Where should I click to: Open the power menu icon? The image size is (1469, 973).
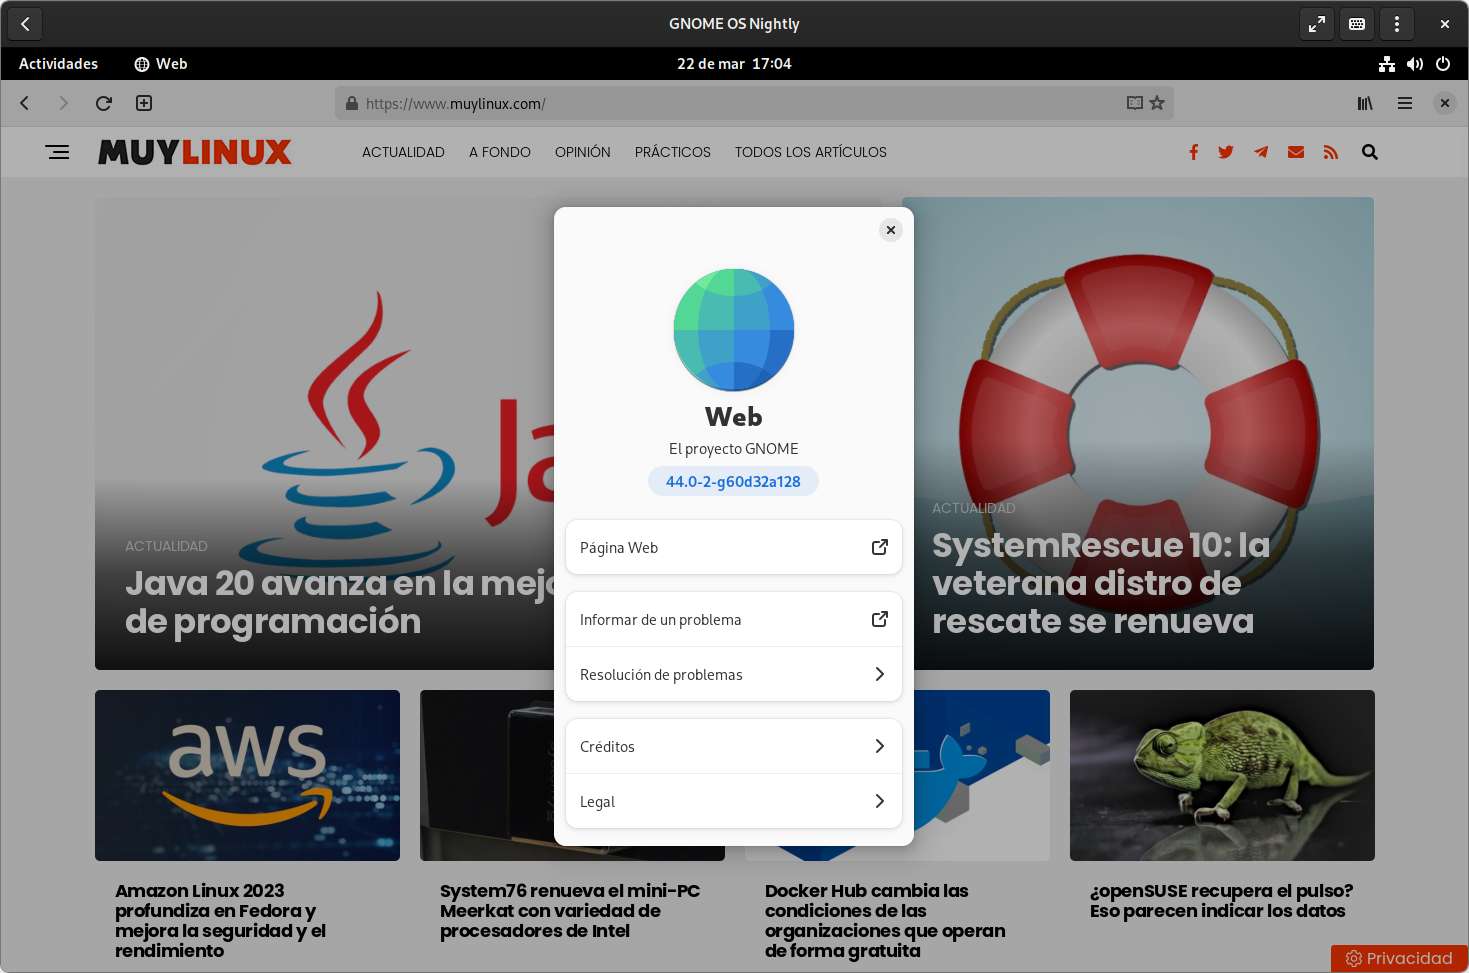pos(1443,64)
